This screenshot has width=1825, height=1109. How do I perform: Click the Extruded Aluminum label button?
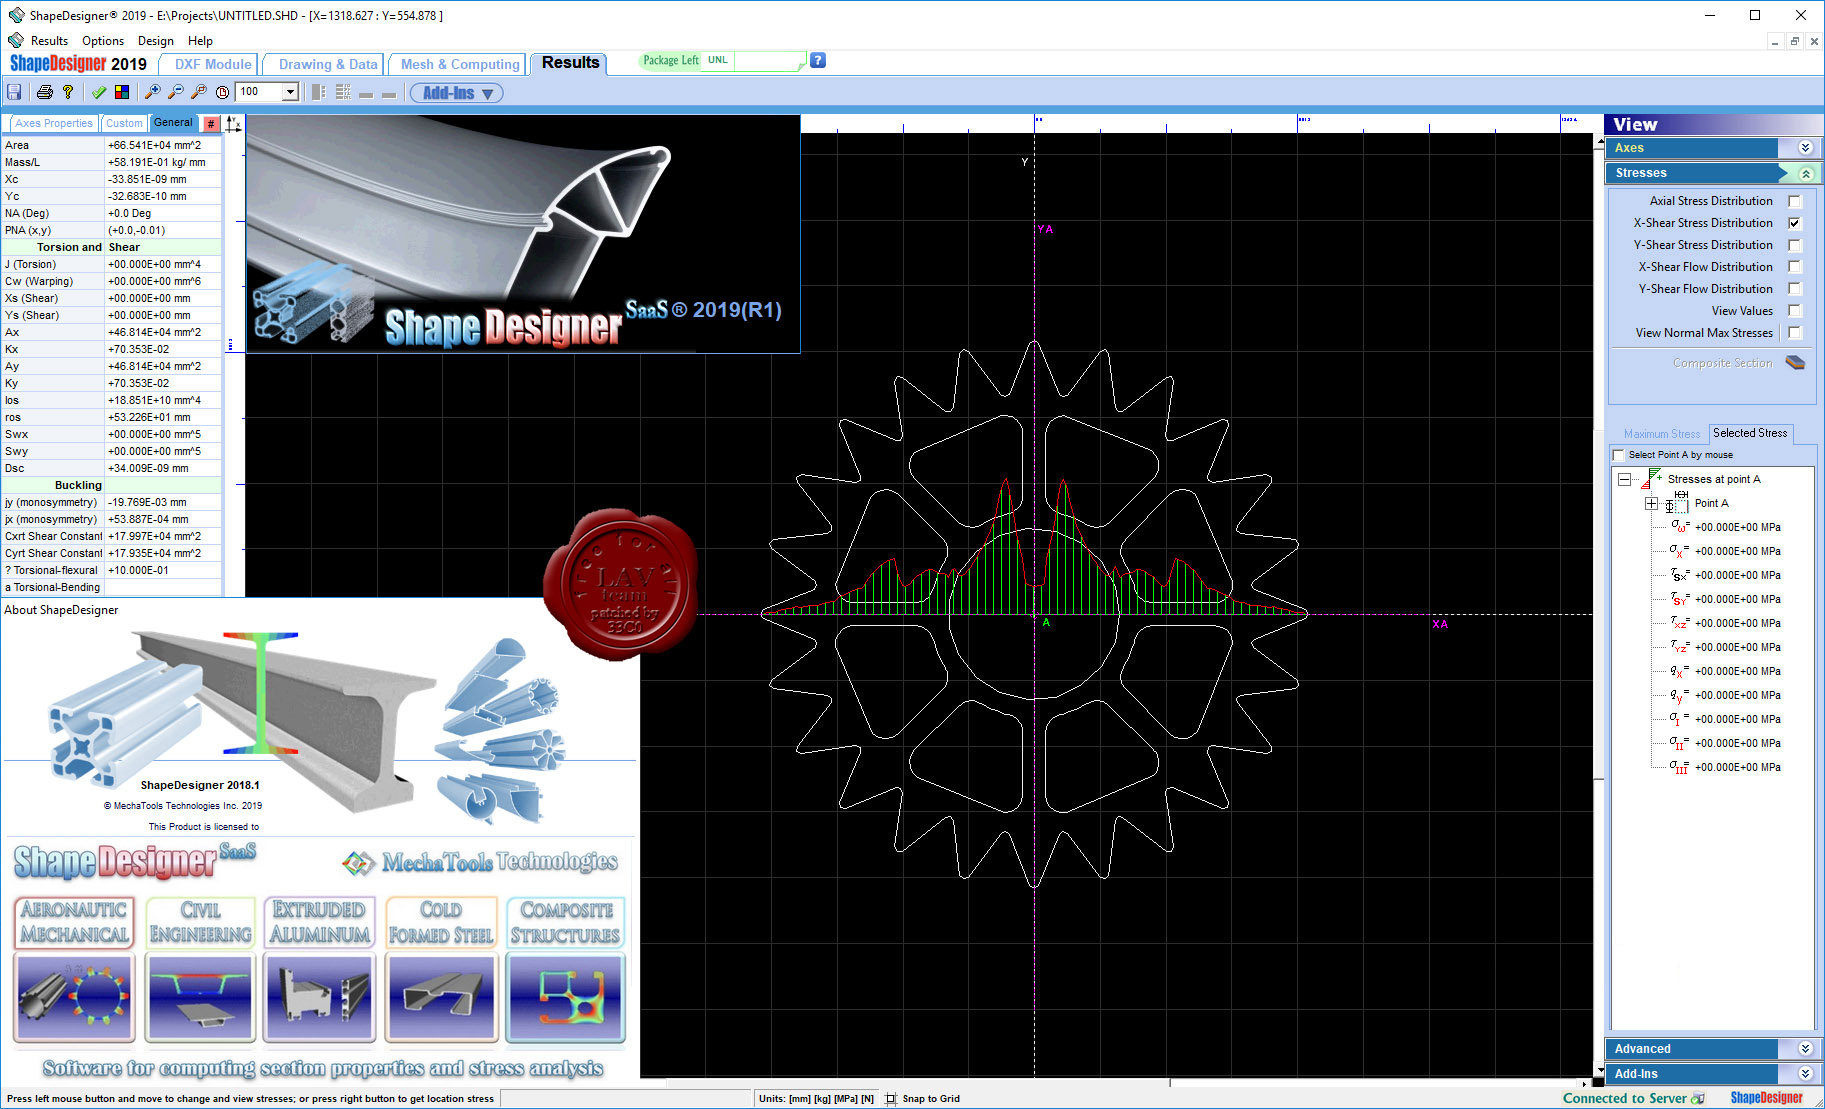[x=320, y=922]
